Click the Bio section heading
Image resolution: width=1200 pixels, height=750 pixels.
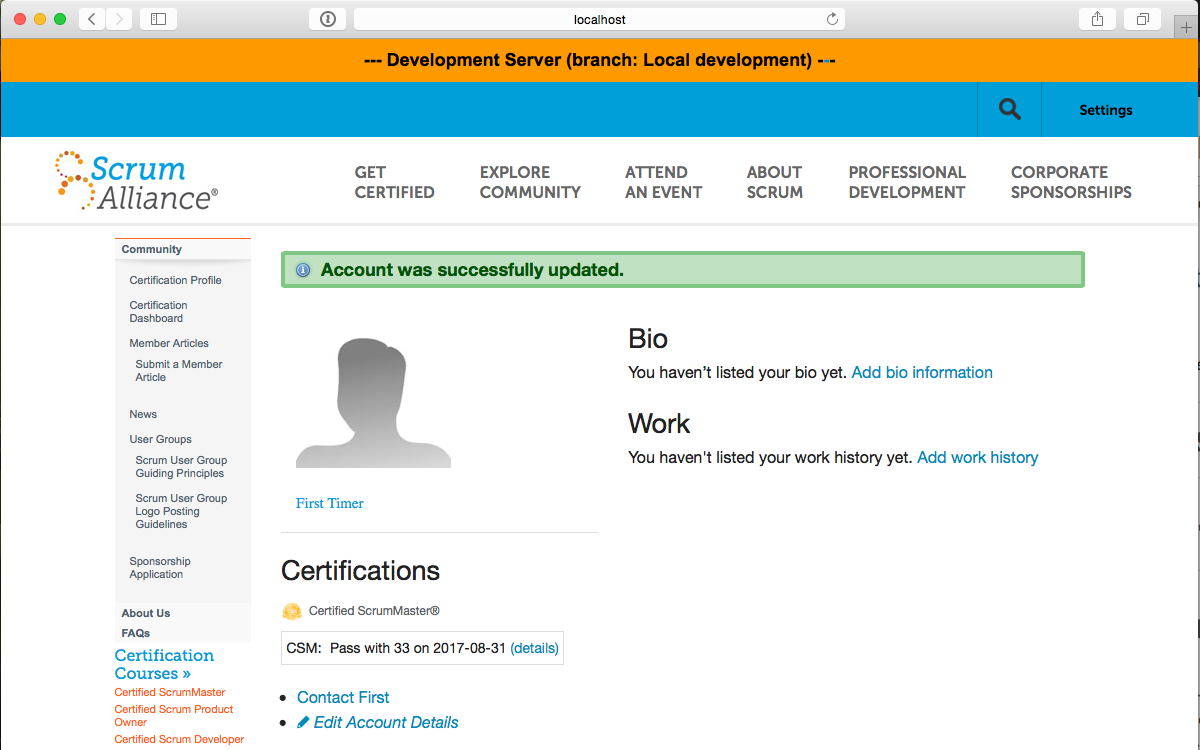coord(648,338)
